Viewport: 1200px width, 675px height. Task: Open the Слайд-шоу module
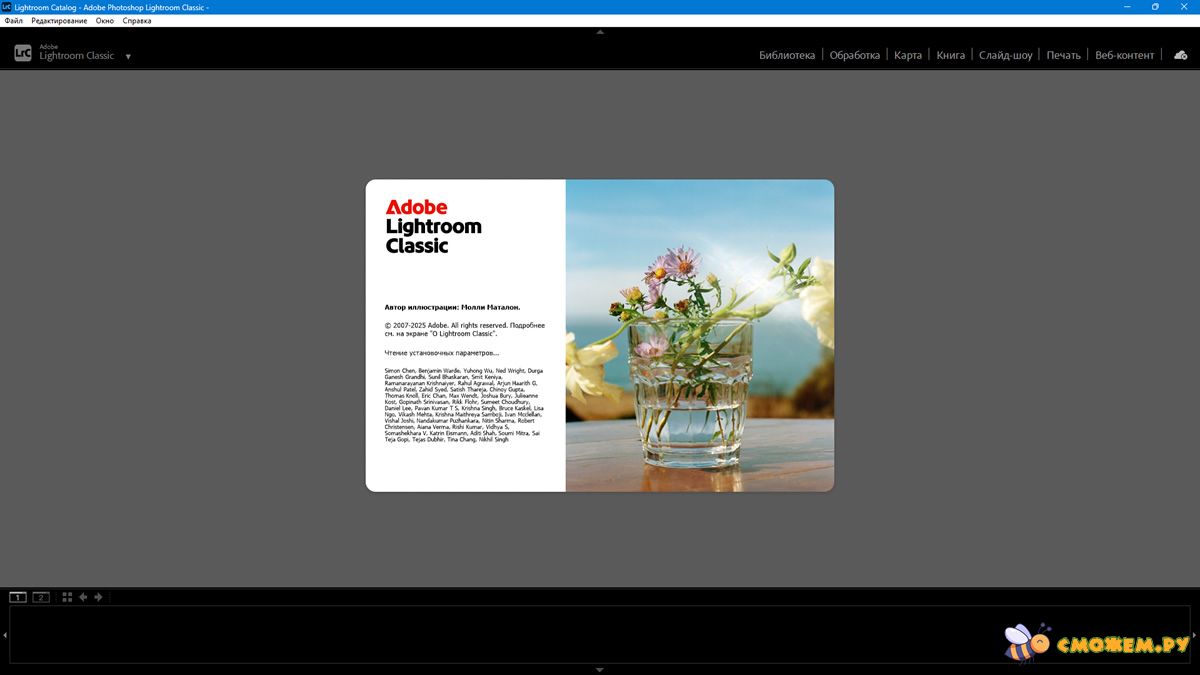click(1005, 55)
